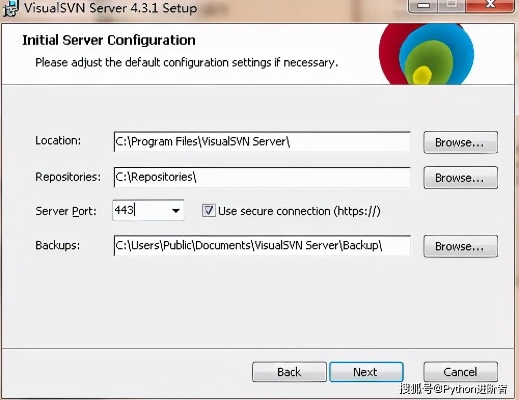Viewport: 519px width, 400px height.
Task: Browse for the Location folder
Action: pyautogui.click(x=460, y=142)
